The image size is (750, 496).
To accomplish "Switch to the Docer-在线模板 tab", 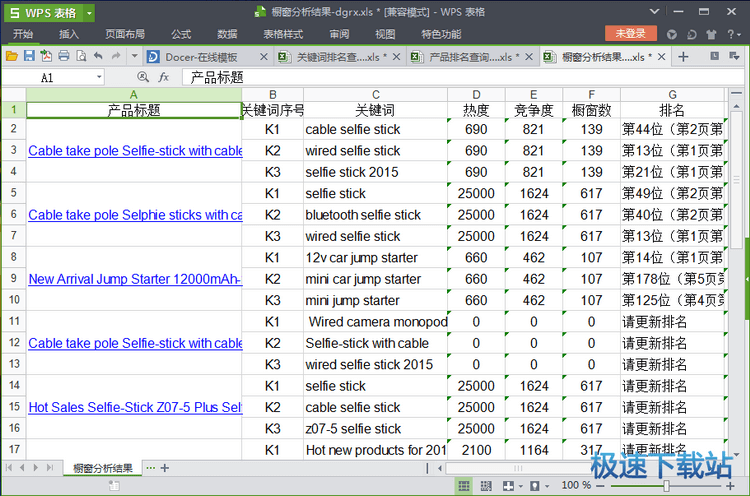I will coord(201,57).
